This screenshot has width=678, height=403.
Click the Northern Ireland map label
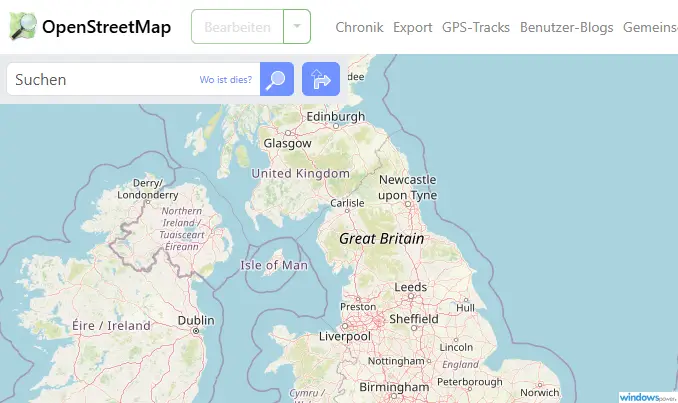pos(182,229)
